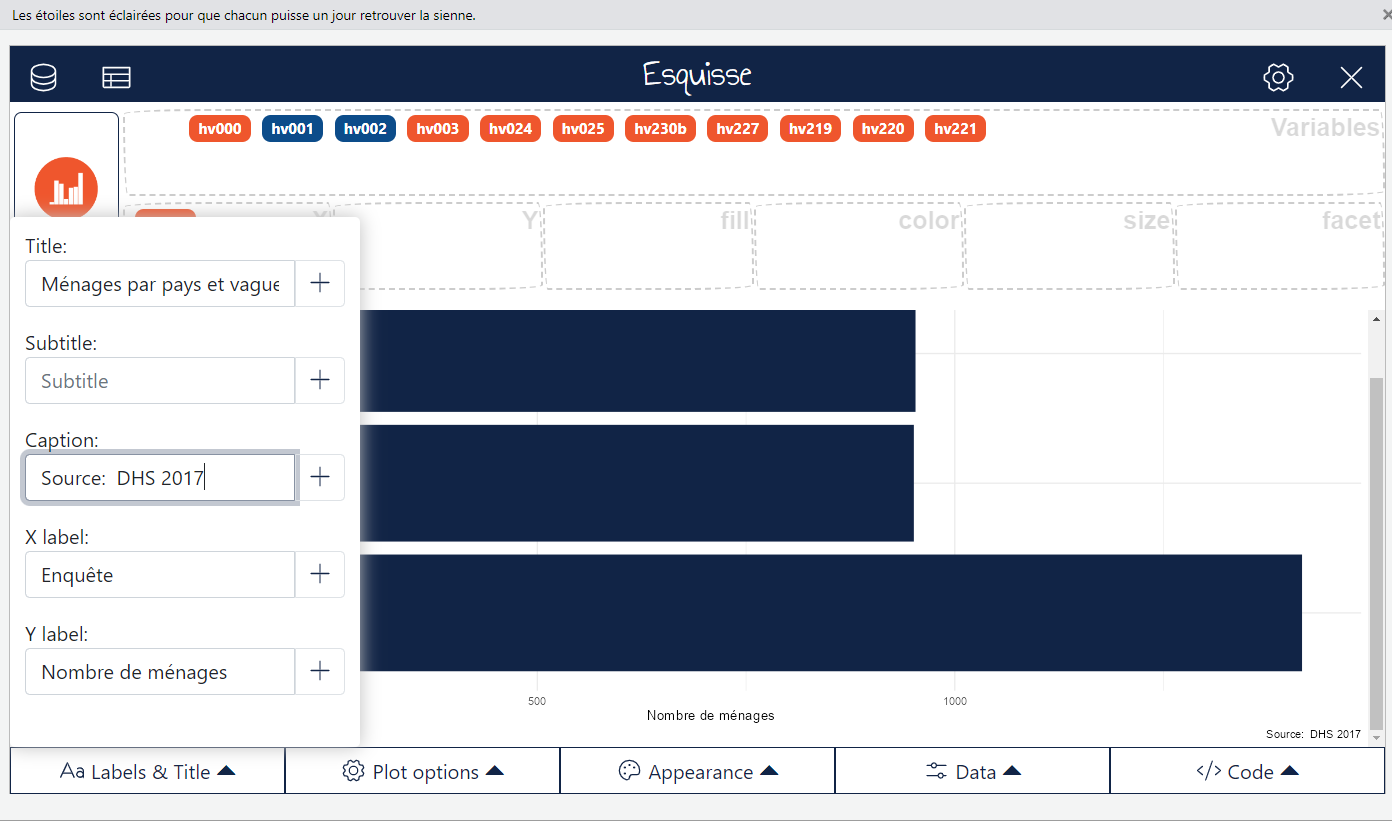Screen dimensions: 1392x821
Task: Open Subtitle formatting options plus button
Action: pos(320,381)
